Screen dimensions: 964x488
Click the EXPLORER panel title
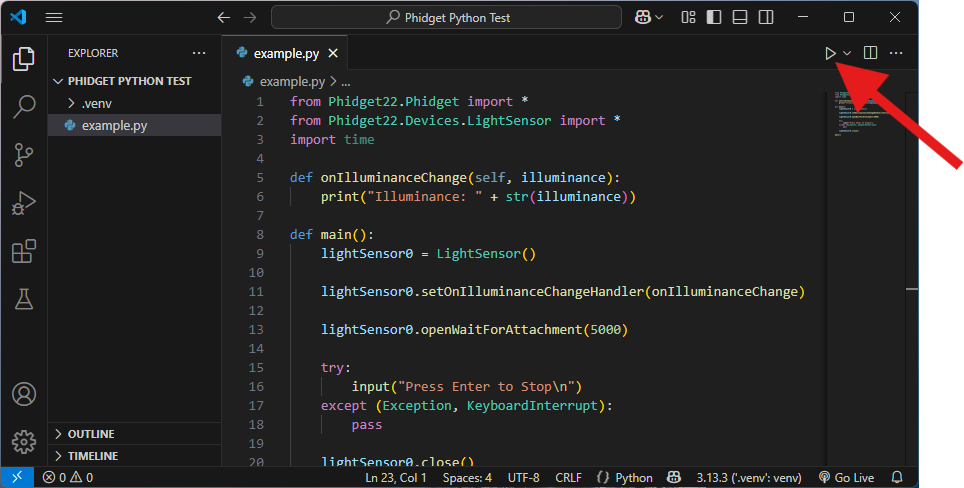point(93,53)
